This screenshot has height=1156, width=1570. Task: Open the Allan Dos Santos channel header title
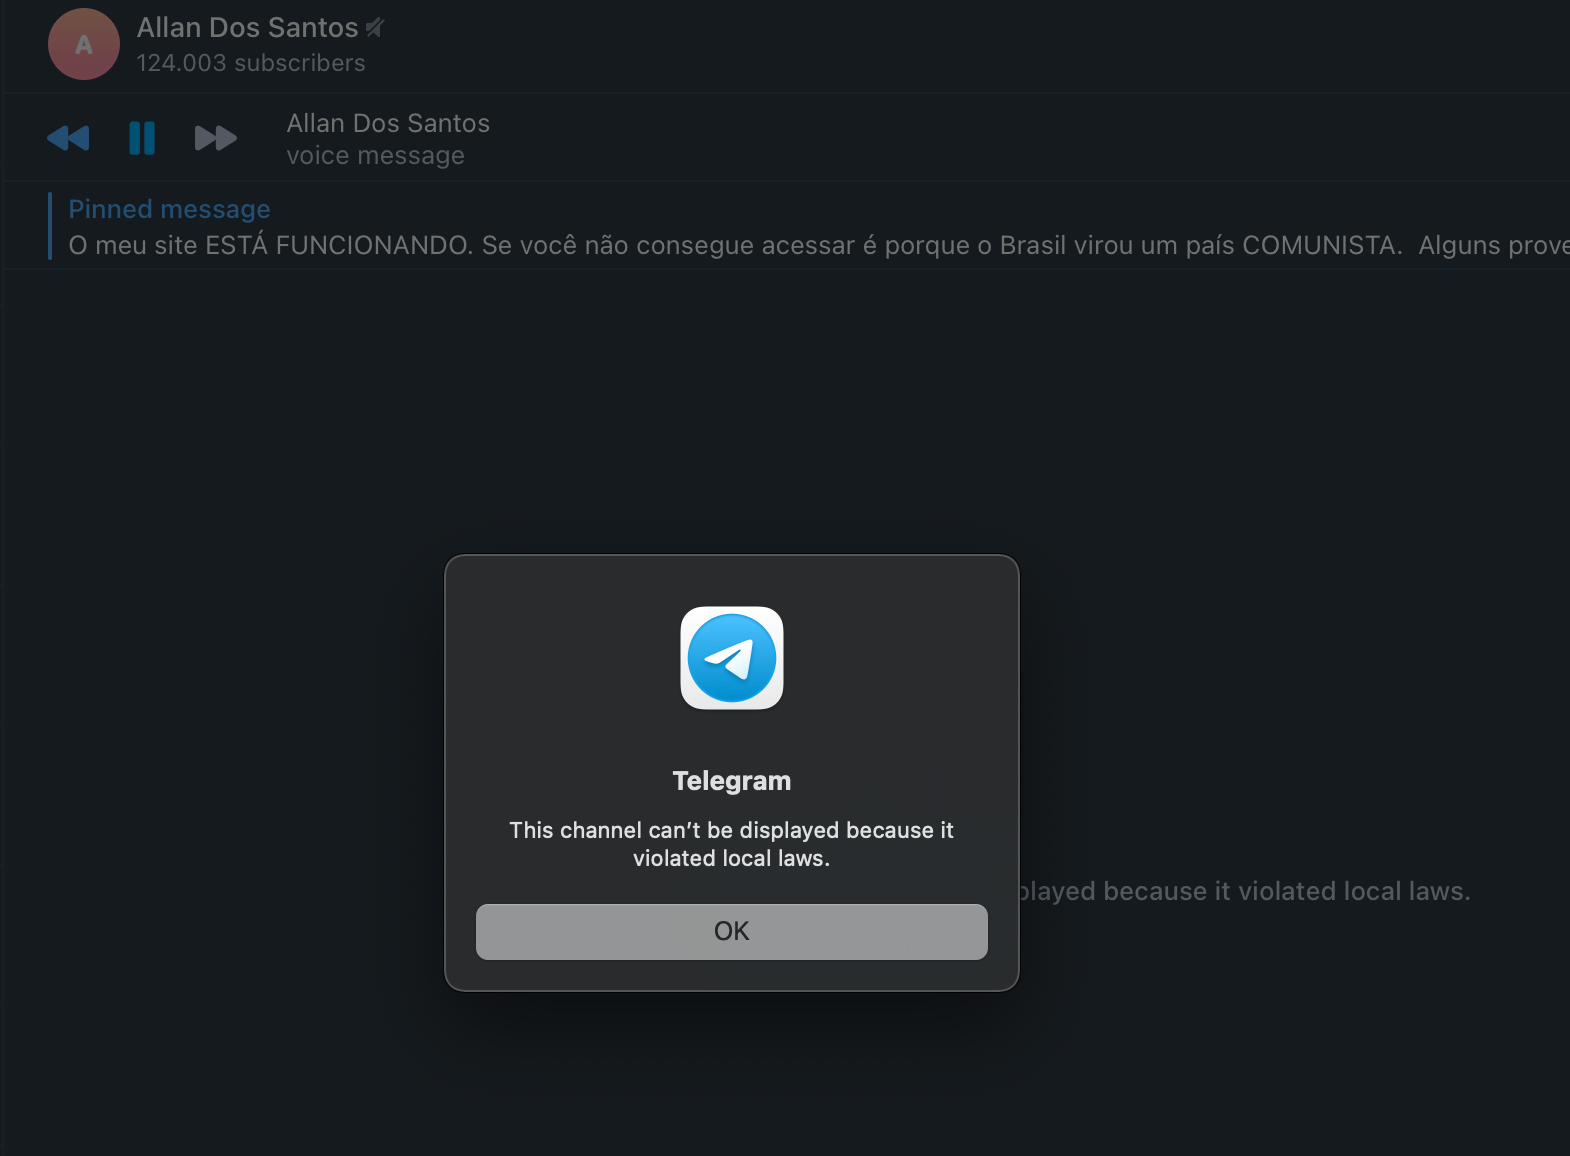[x=247, y=27]
